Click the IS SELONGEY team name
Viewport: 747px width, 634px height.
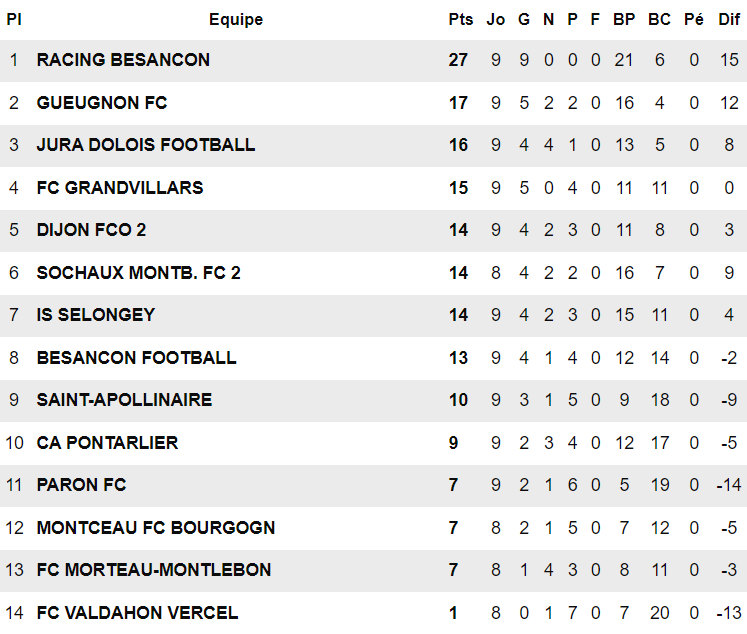click(x=96, y=315)
